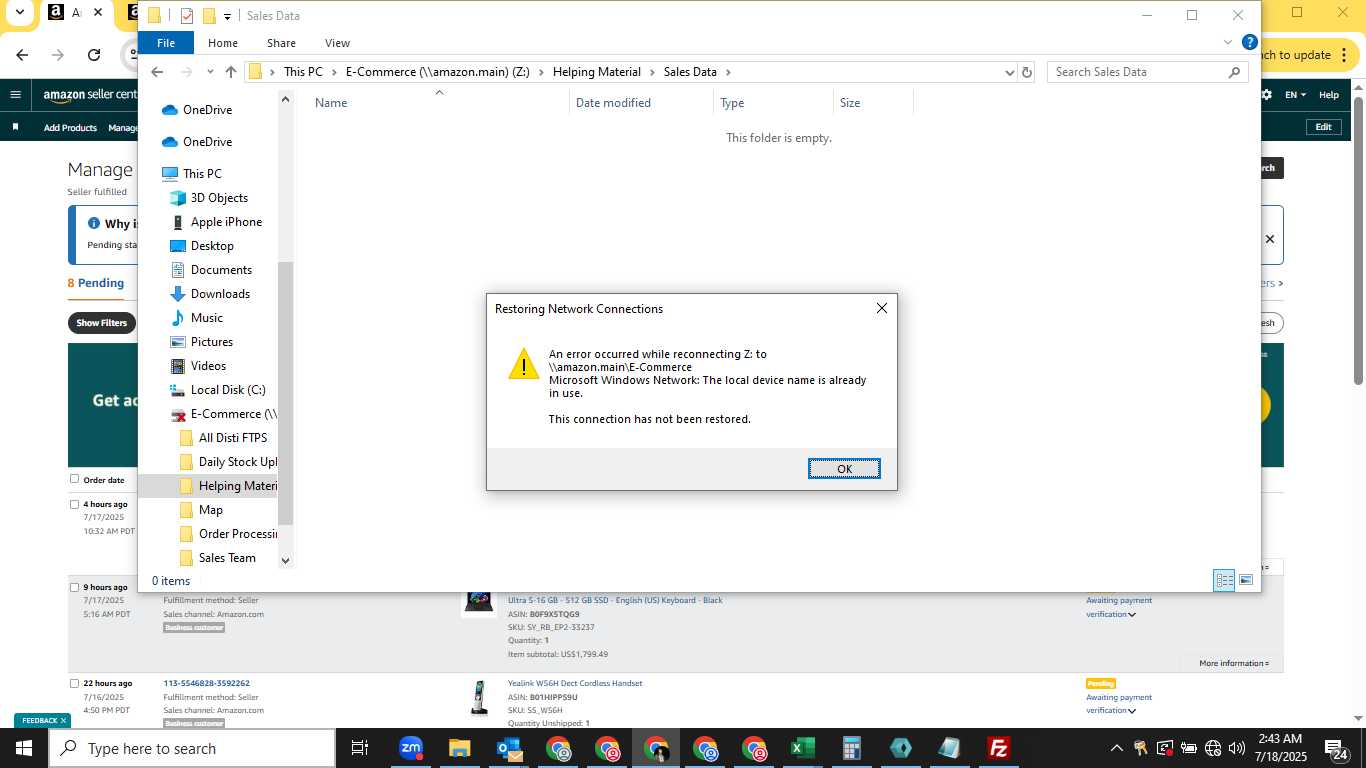
Task: Go up one folder level in Explorer
Action: click(x=231, y=72)
